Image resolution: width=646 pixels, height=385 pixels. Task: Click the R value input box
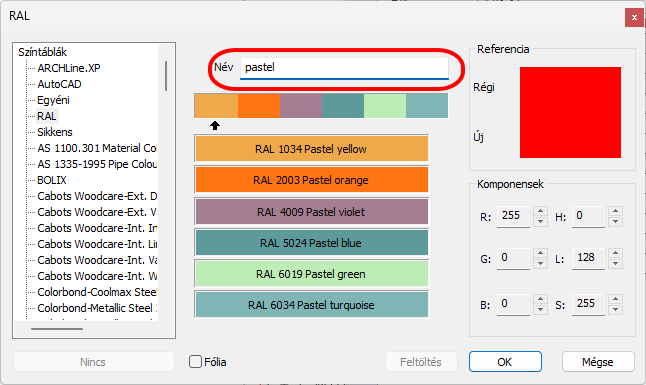point(513,216)
